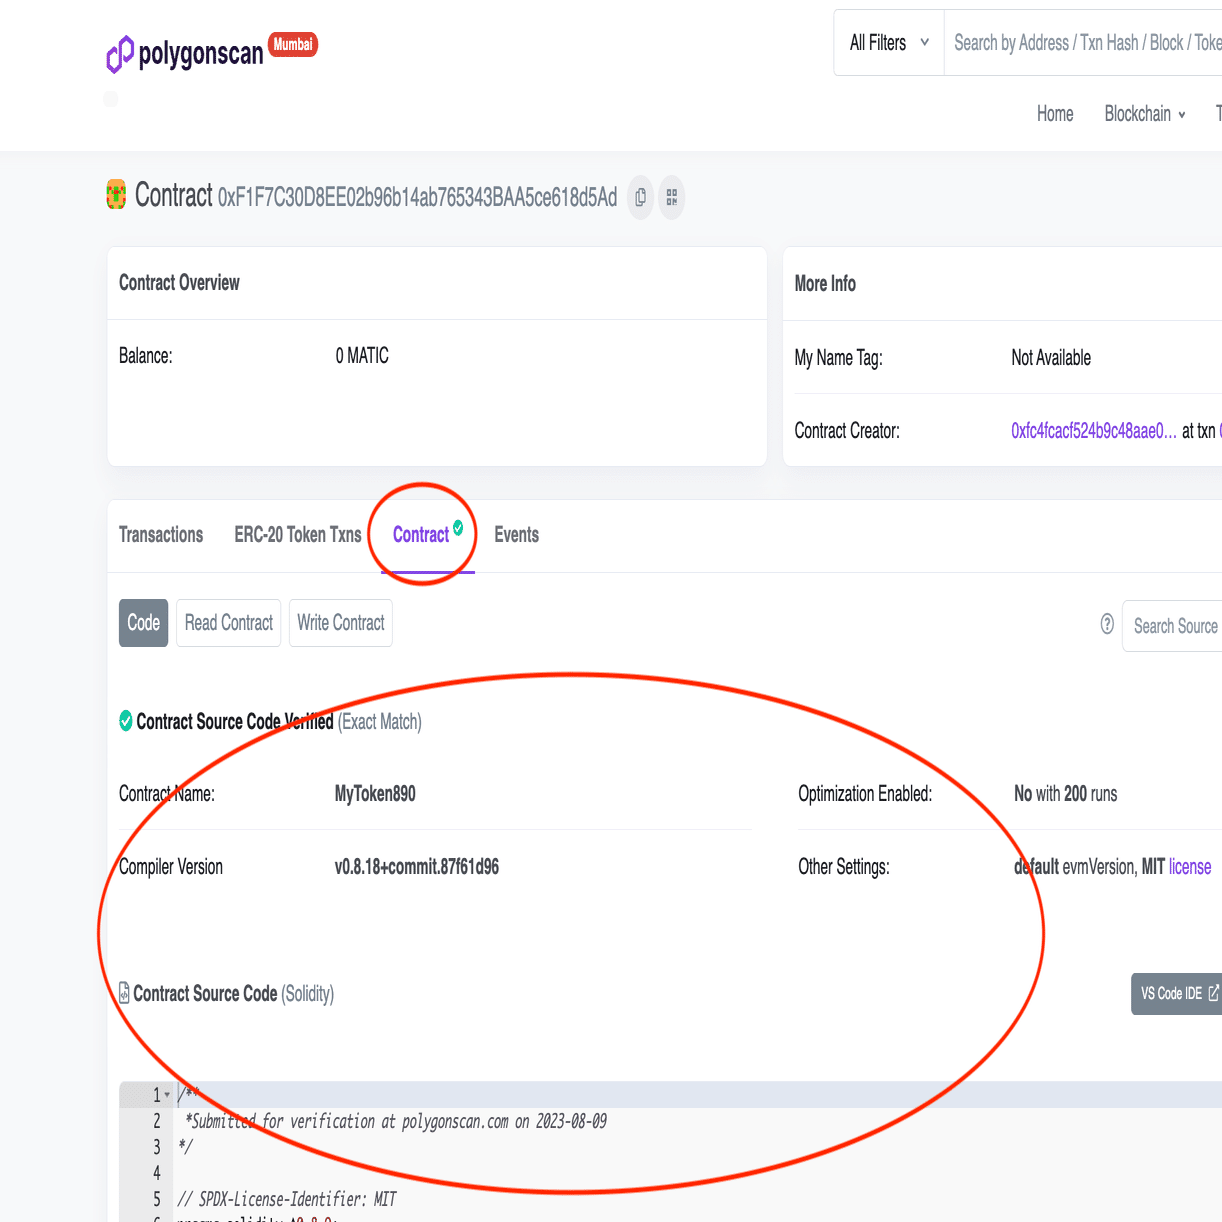The width and height of the screenshot is (1222, 1222).
Task: Open the polygonscan logo homepage
Action: (185, 53)
